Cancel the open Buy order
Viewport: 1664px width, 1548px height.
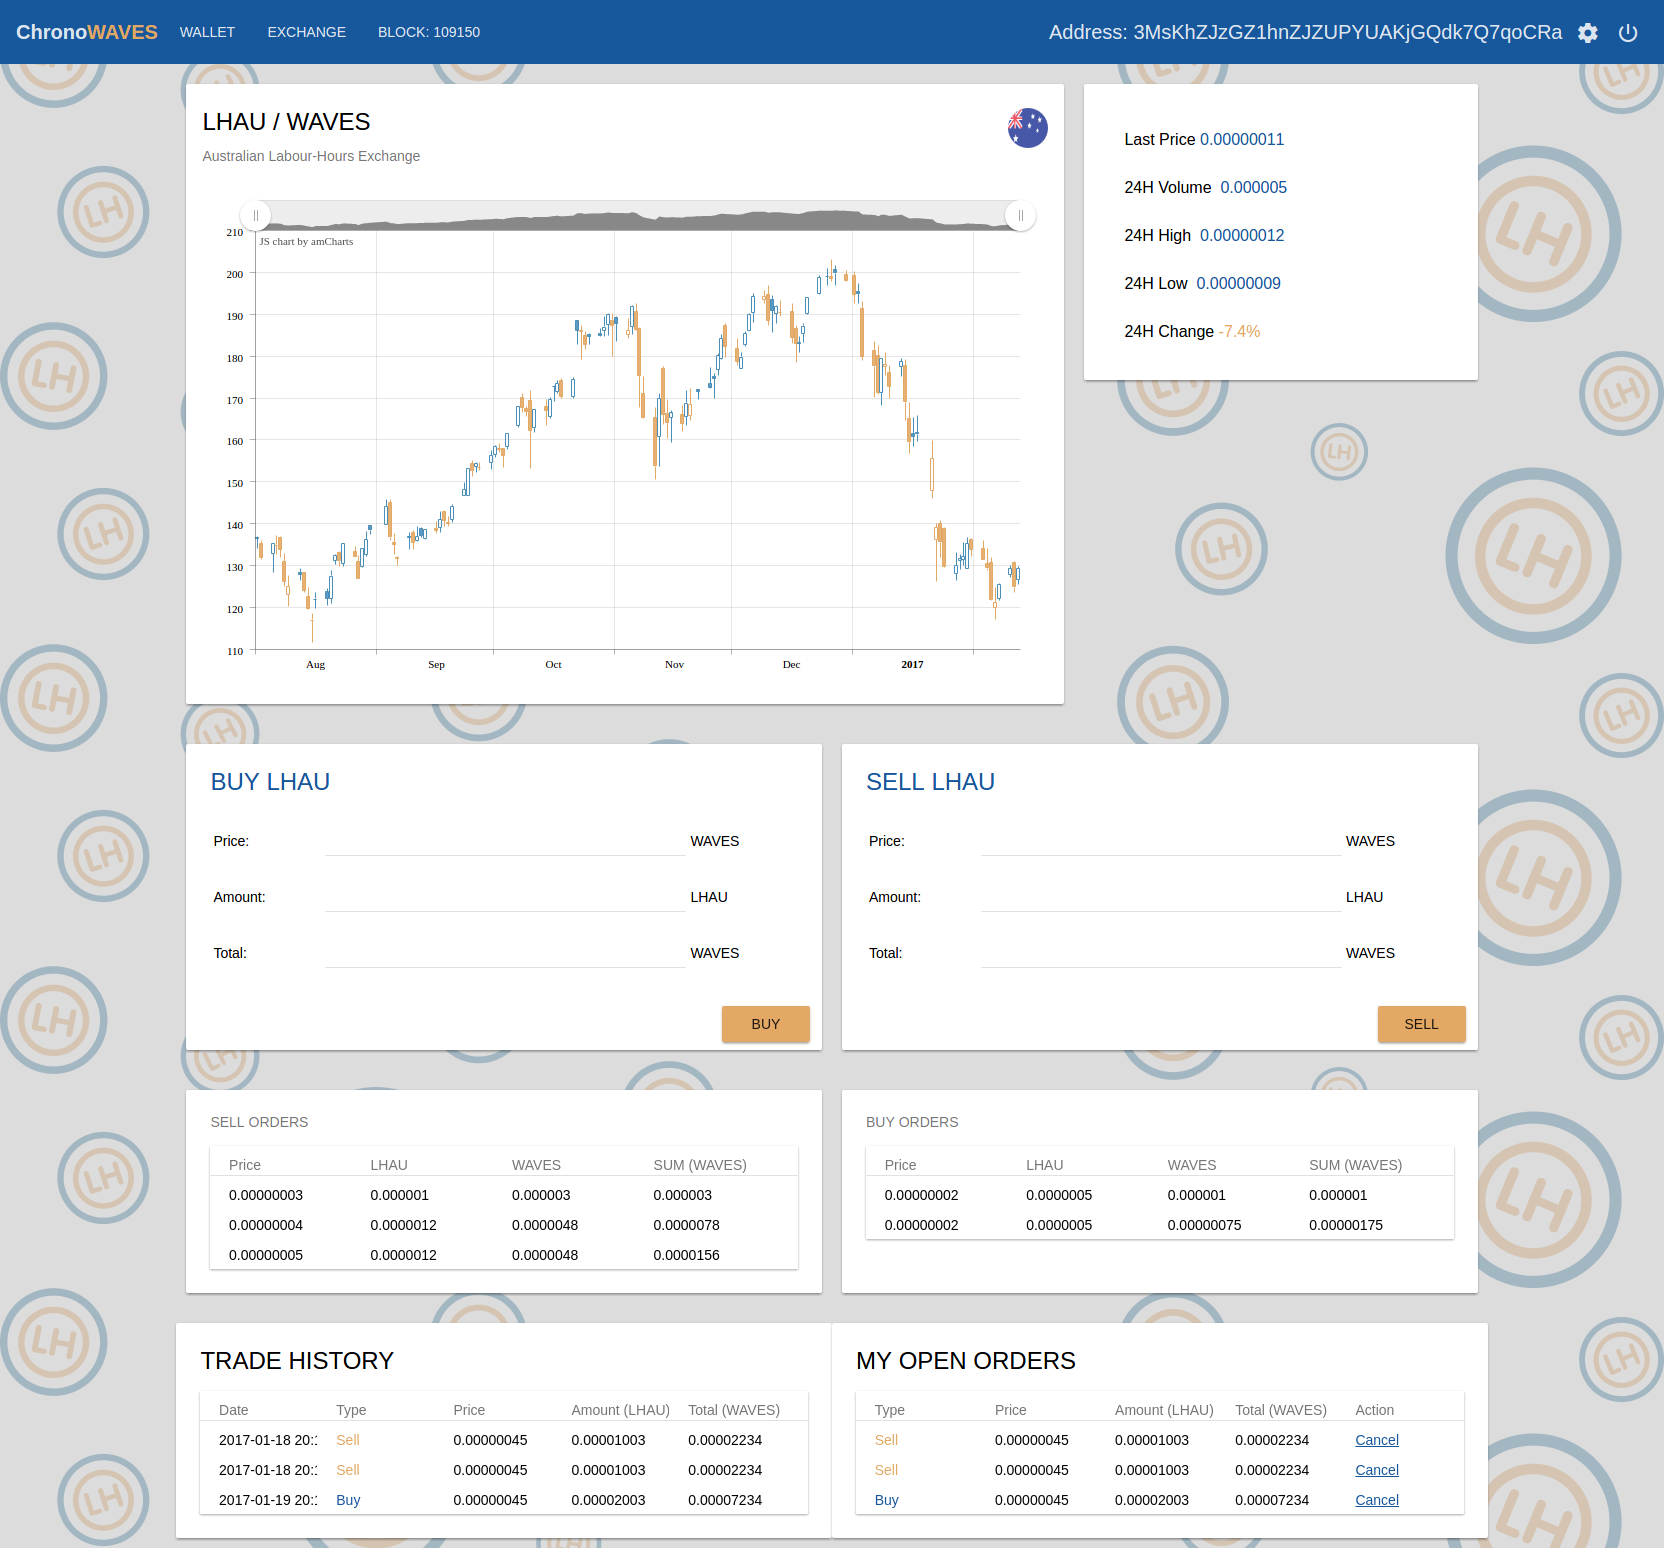click(1376, 1500)
